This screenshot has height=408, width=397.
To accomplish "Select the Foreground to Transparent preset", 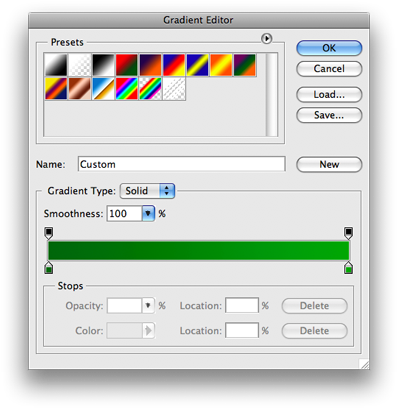I will coord(79,65).
